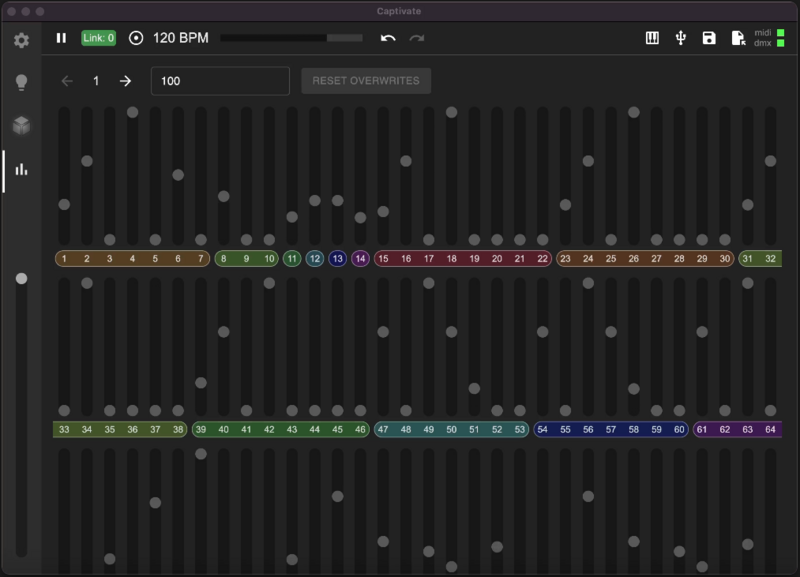Click the channel 16 fader knob
Screen dimensions: 800x577
406,161
